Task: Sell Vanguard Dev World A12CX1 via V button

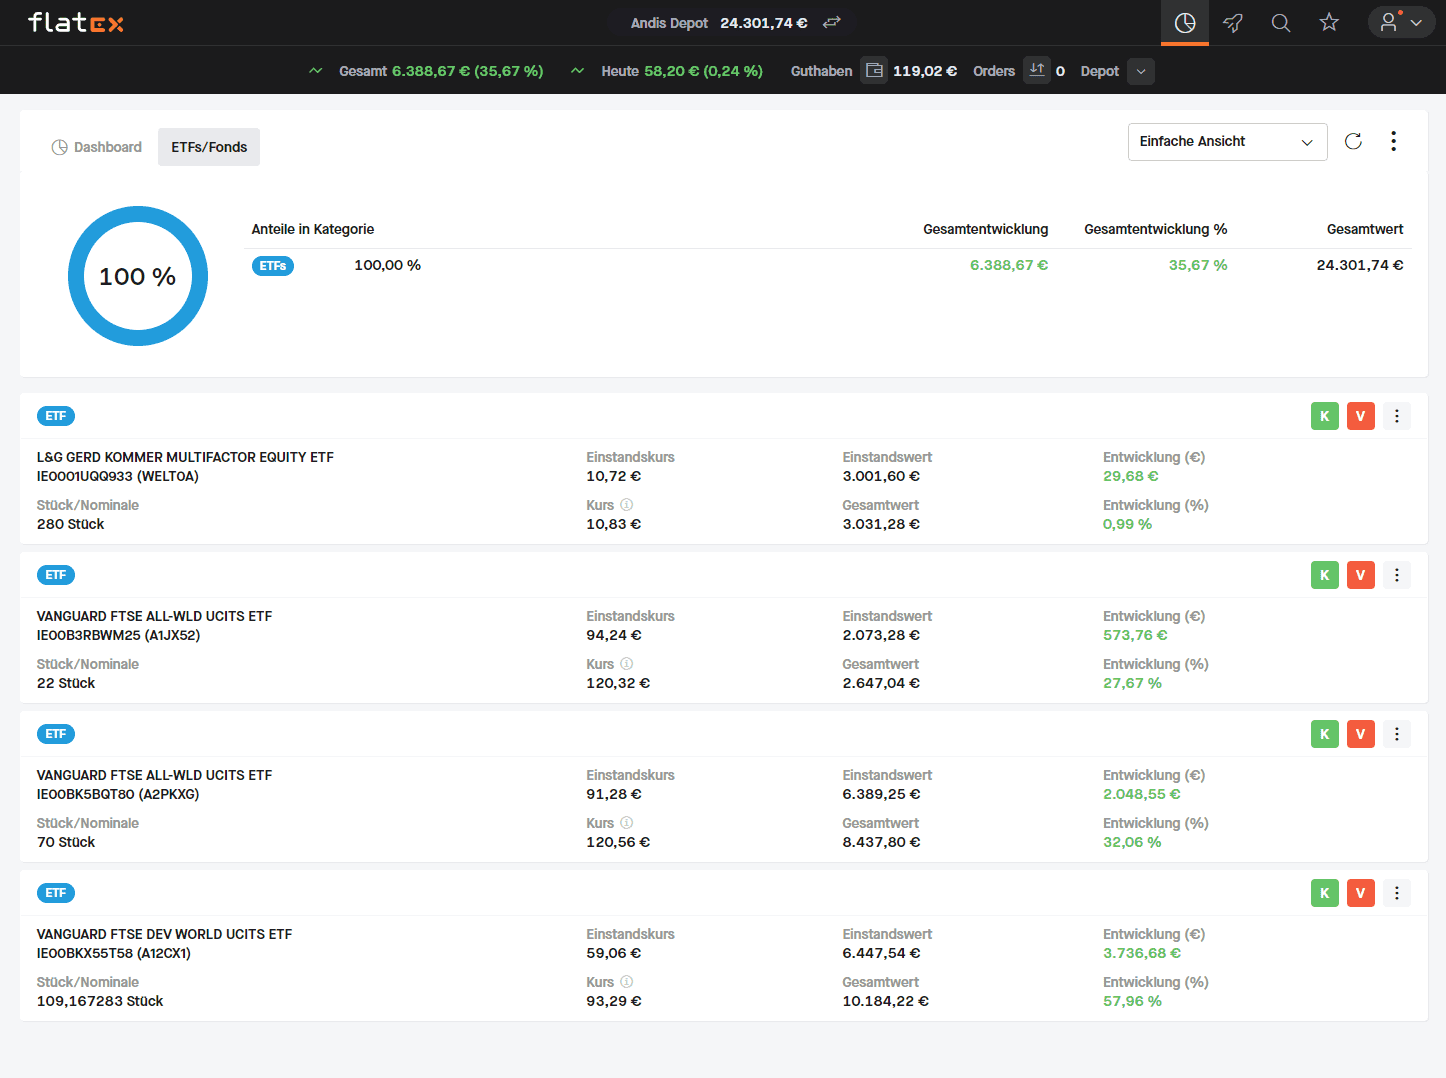Action: (1361, 893)
